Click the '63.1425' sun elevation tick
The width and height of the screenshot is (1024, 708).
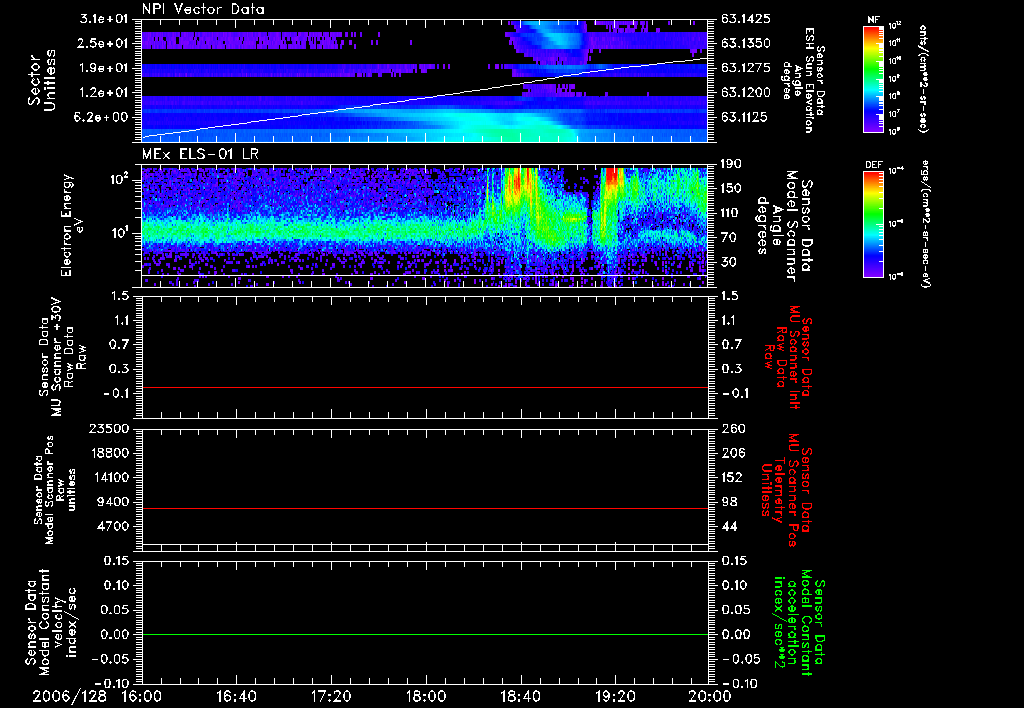(745, 19)
